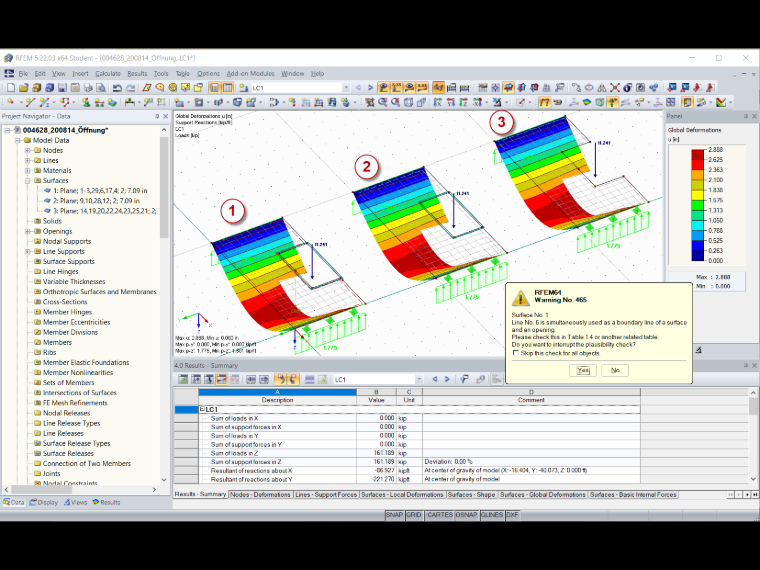Switch to Surfaces - Basic Internal Forces tab
The width and height of the screenshot is (760, 570).
(633, 494)
